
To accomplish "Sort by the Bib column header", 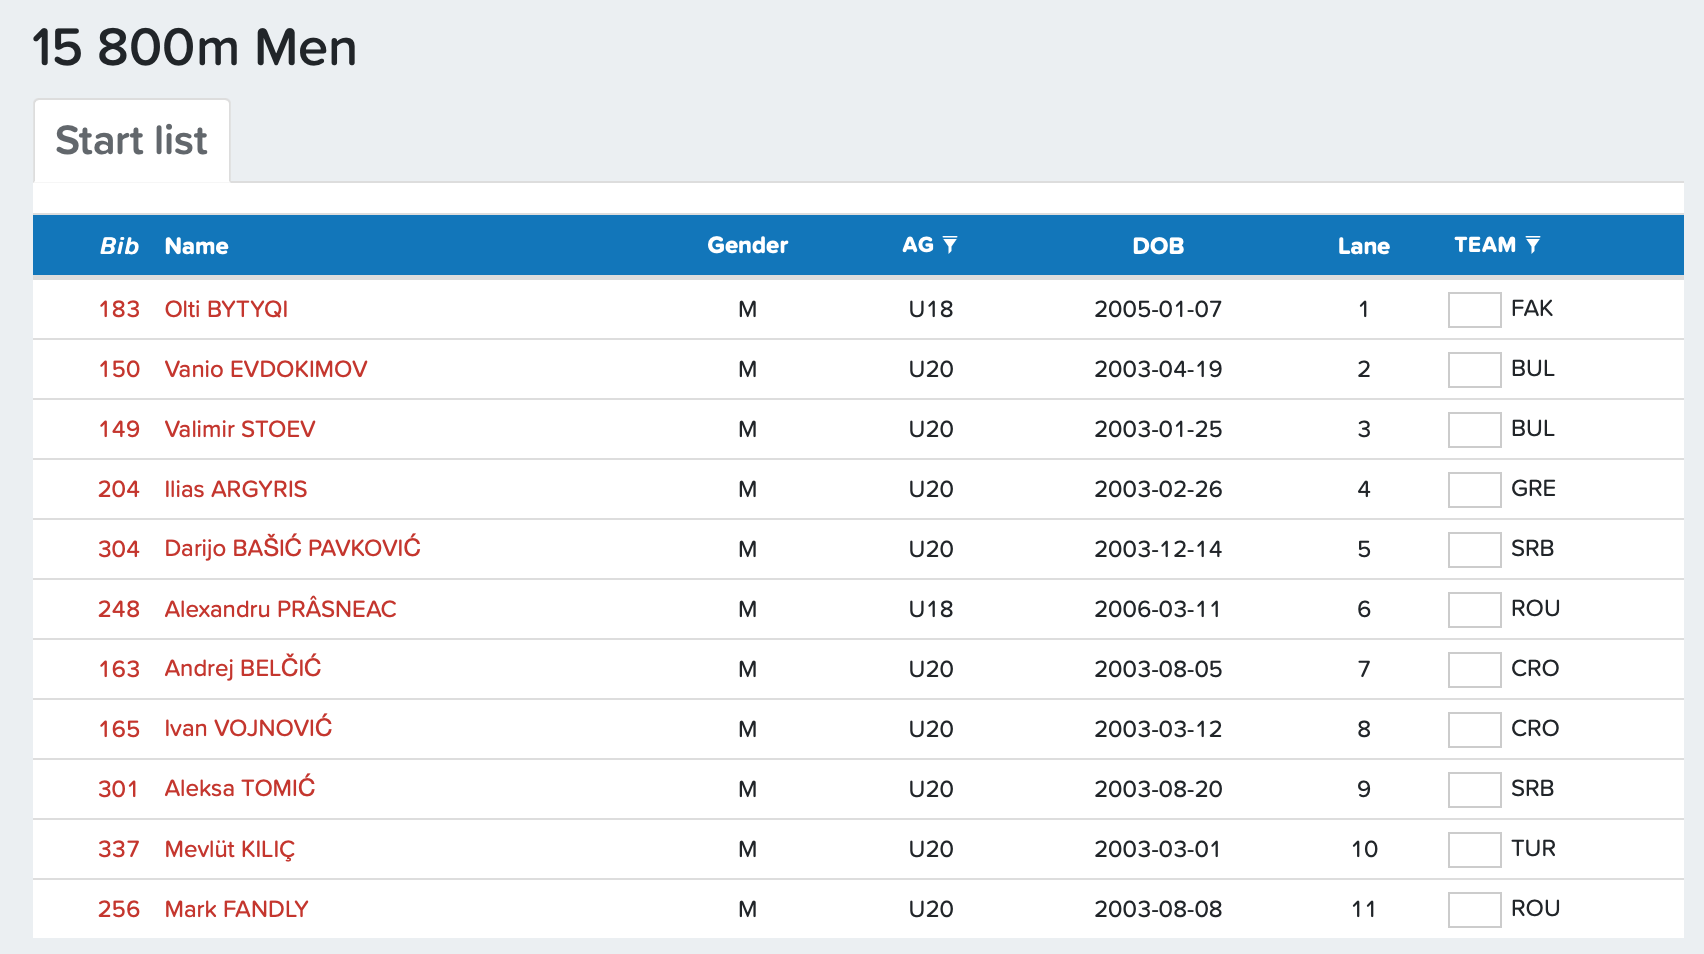I will 119,246.
